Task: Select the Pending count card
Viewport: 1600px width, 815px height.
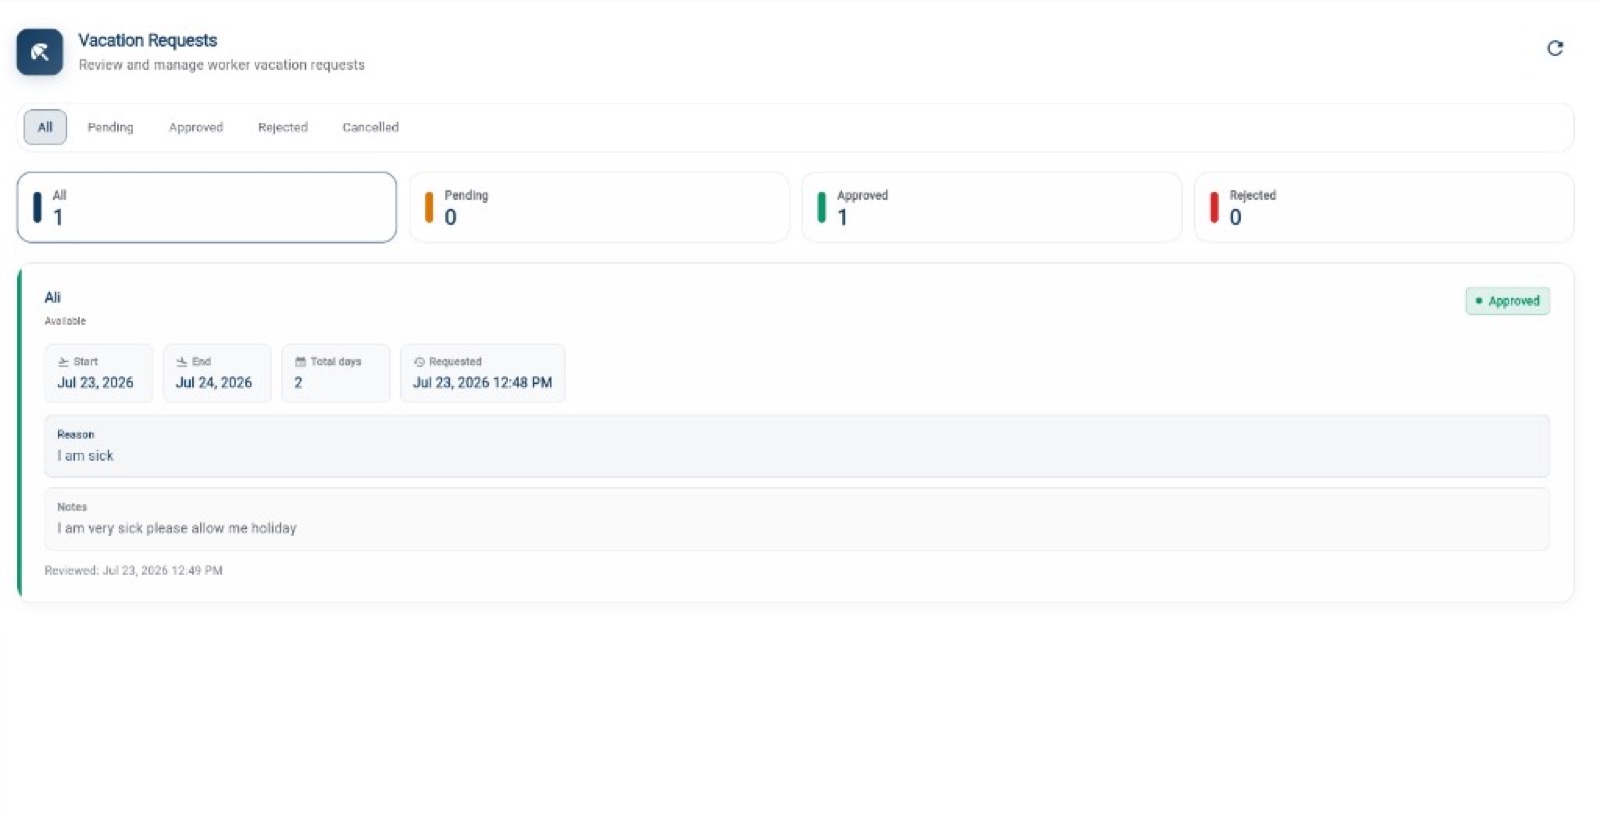Action: (599, 207)
